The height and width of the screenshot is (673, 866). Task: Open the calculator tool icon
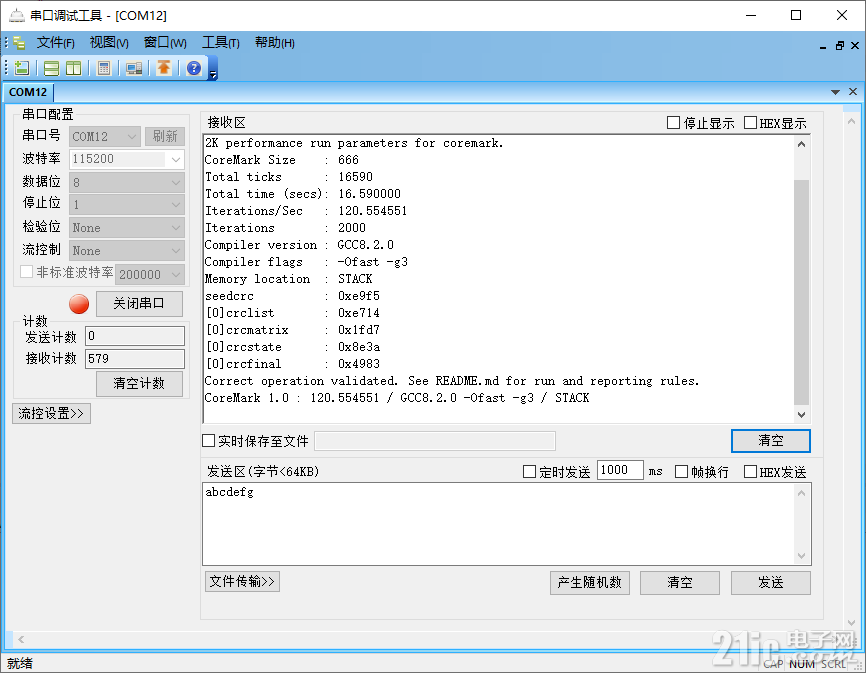tap(103, 68)
